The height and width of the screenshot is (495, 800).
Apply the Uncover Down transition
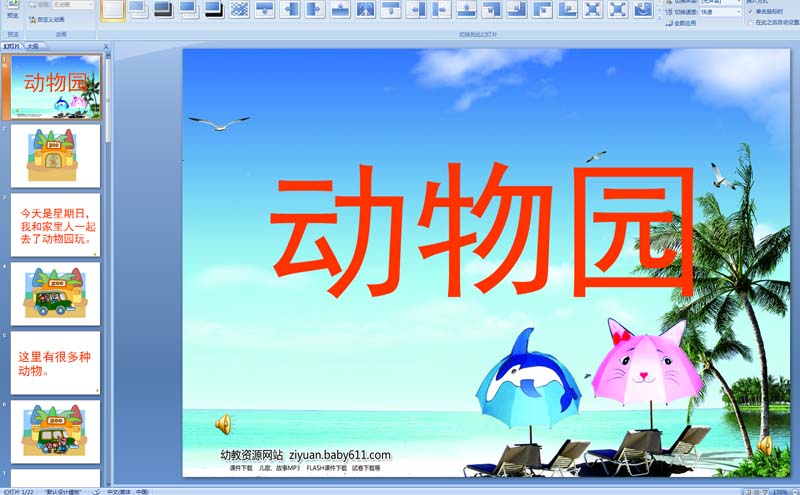click(x=391, y=9)
